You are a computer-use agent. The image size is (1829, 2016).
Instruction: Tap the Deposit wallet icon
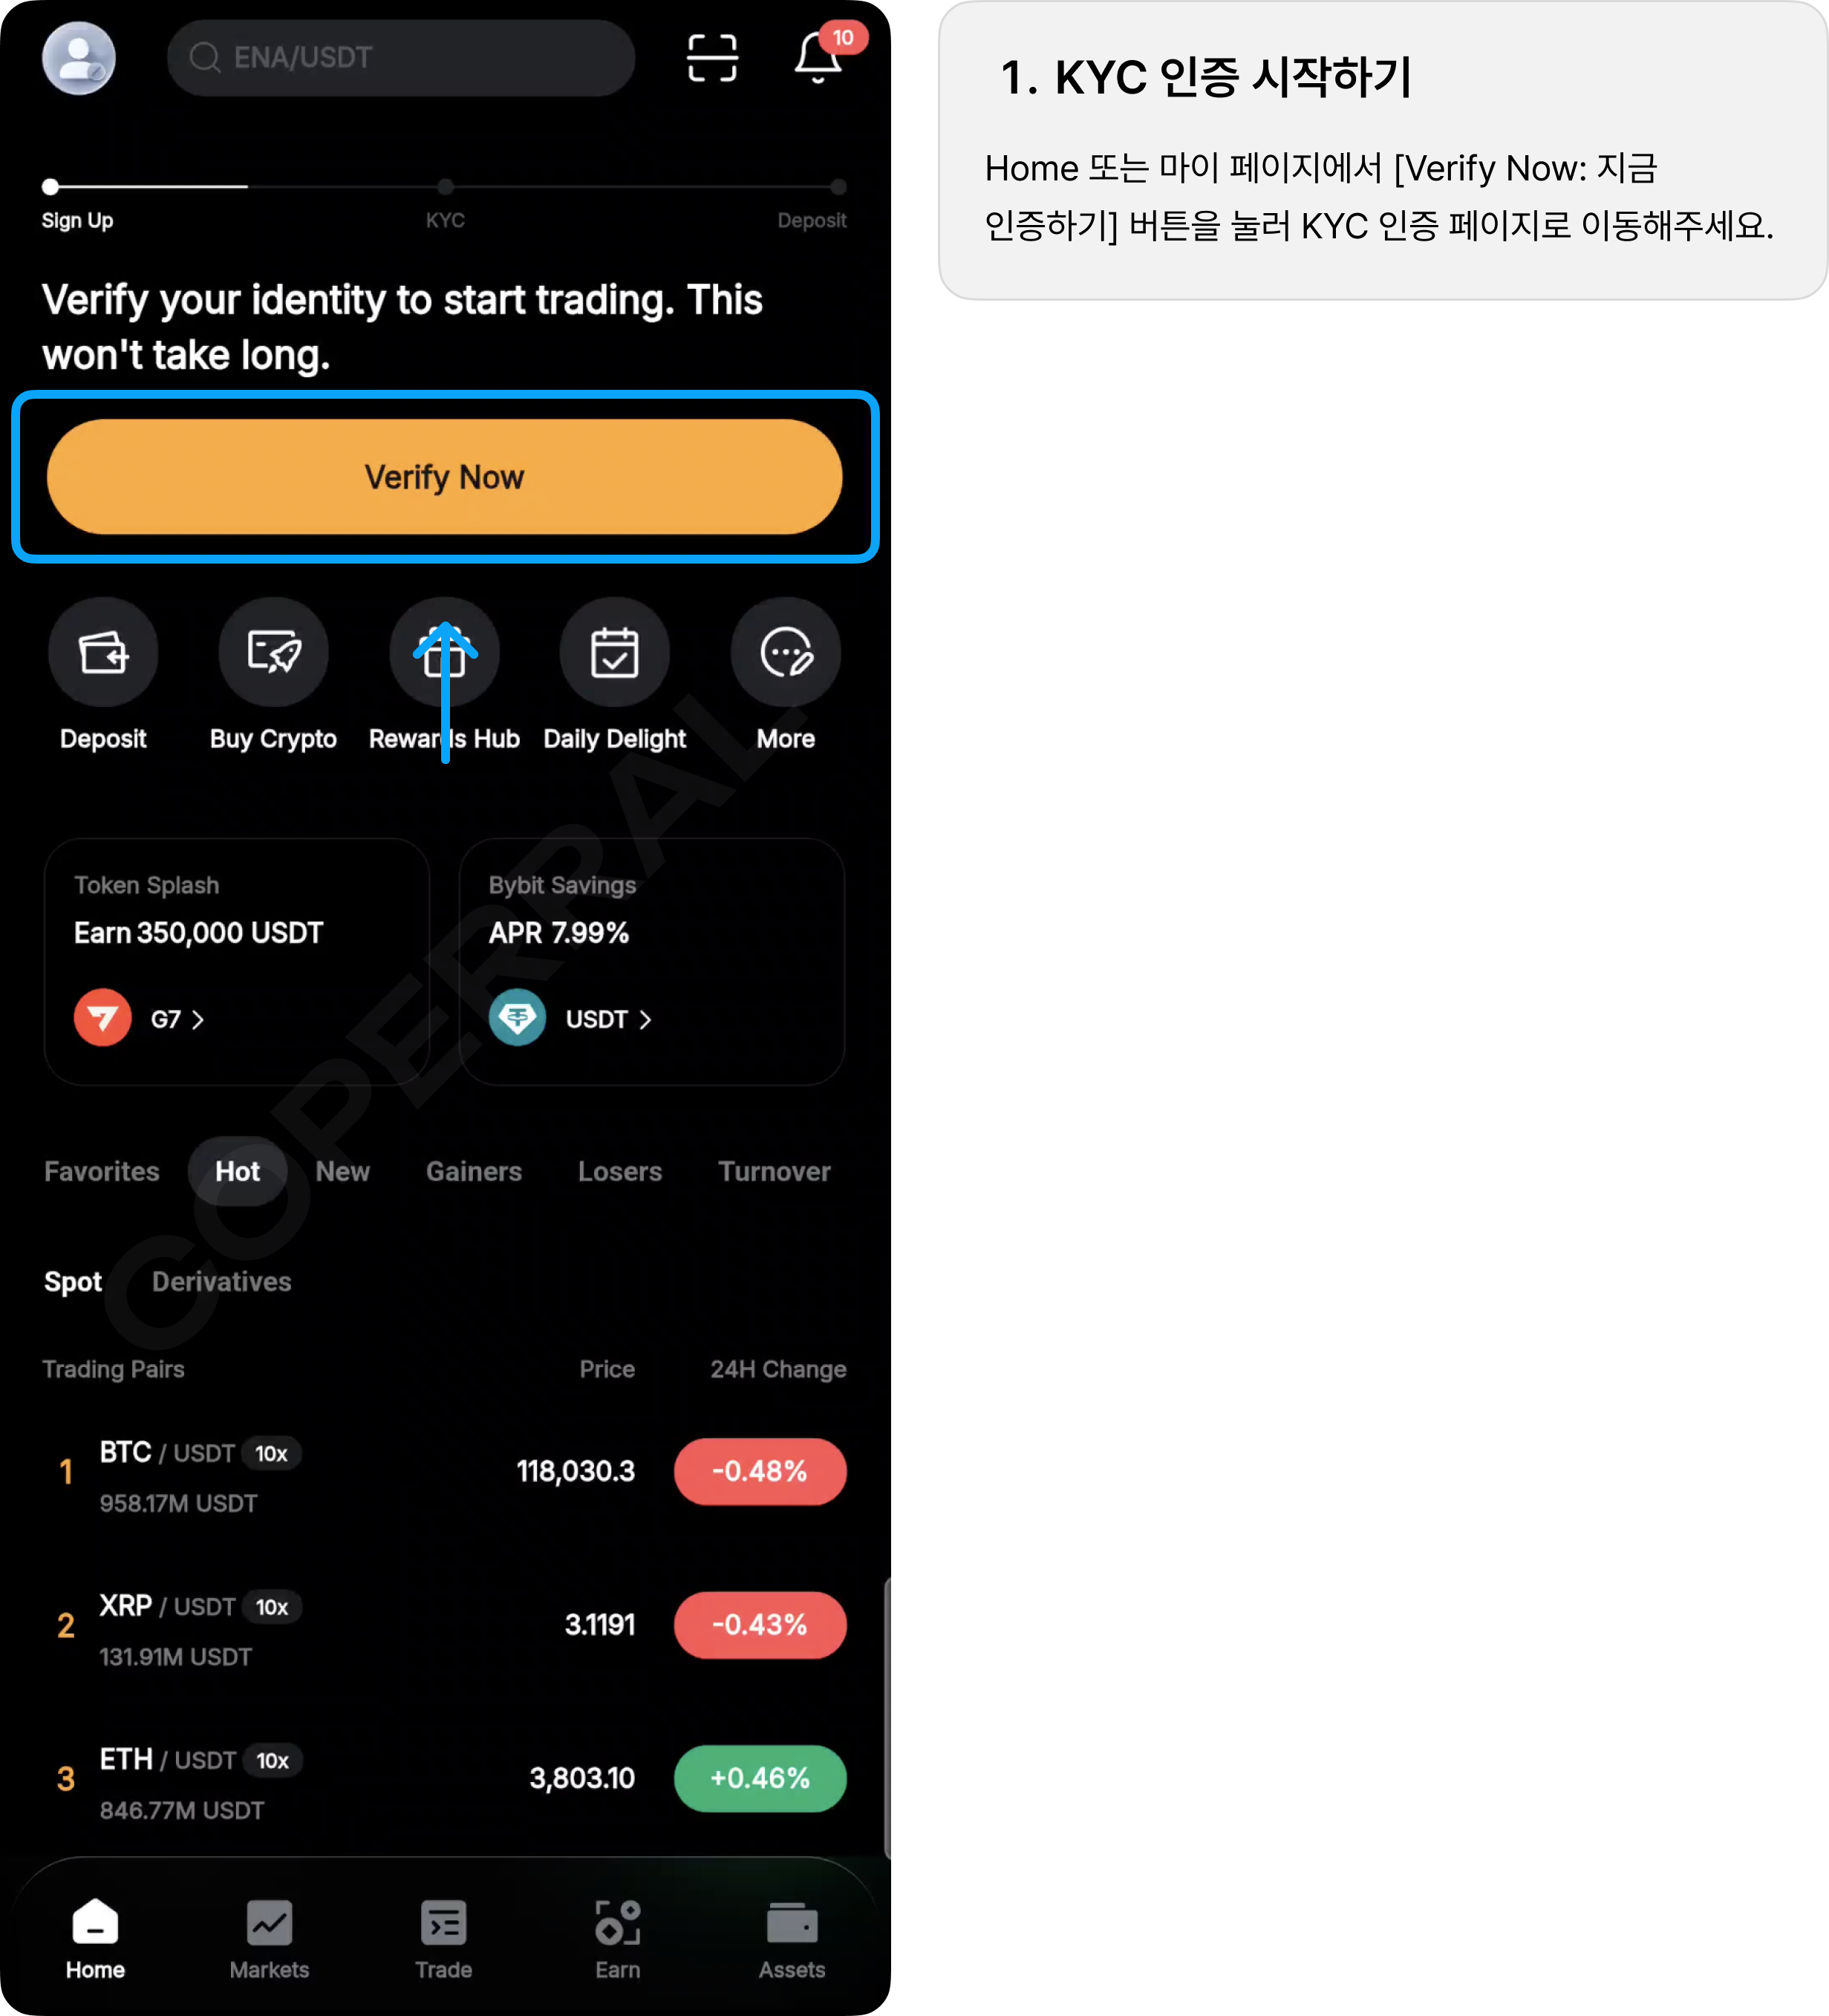coord(103,653)
